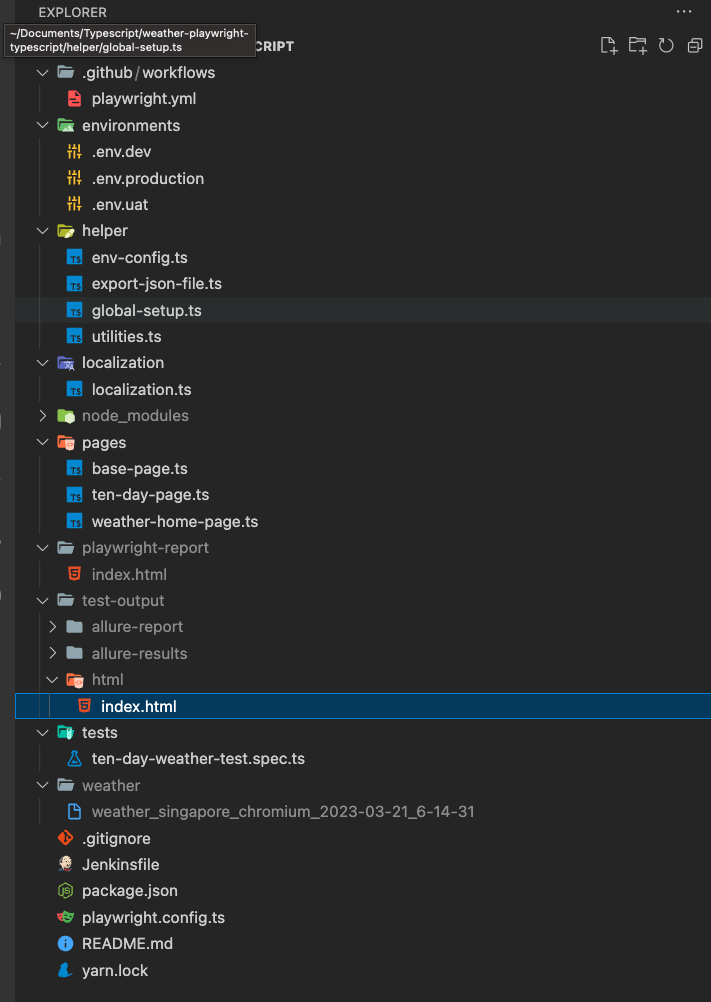Click the node_modules folder name
This screenshot has width=711, height=1002.
point(135,416)
